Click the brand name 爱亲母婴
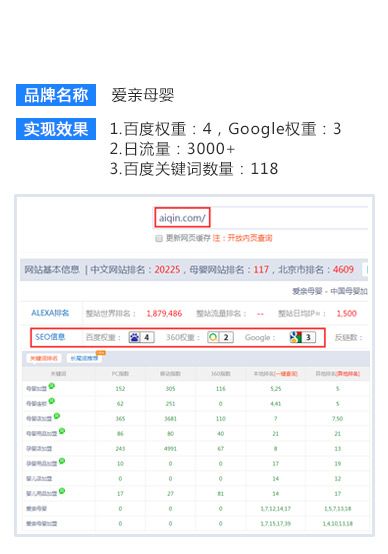 [x=143, y=95]
